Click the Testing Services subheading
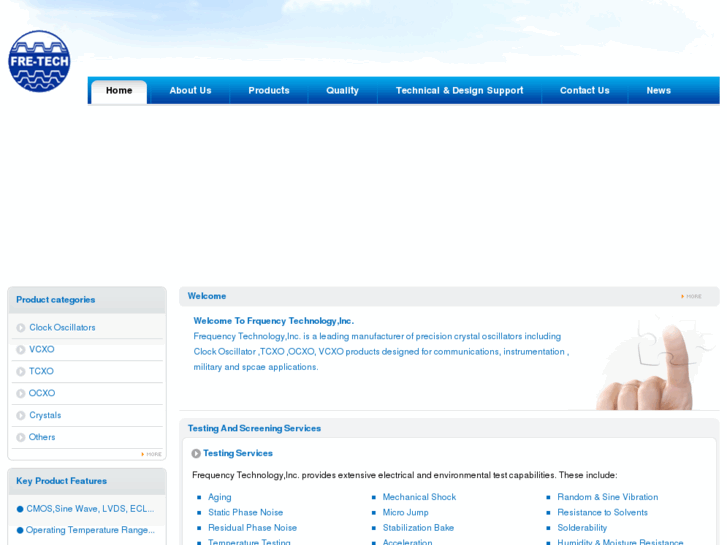 point(238,453)
